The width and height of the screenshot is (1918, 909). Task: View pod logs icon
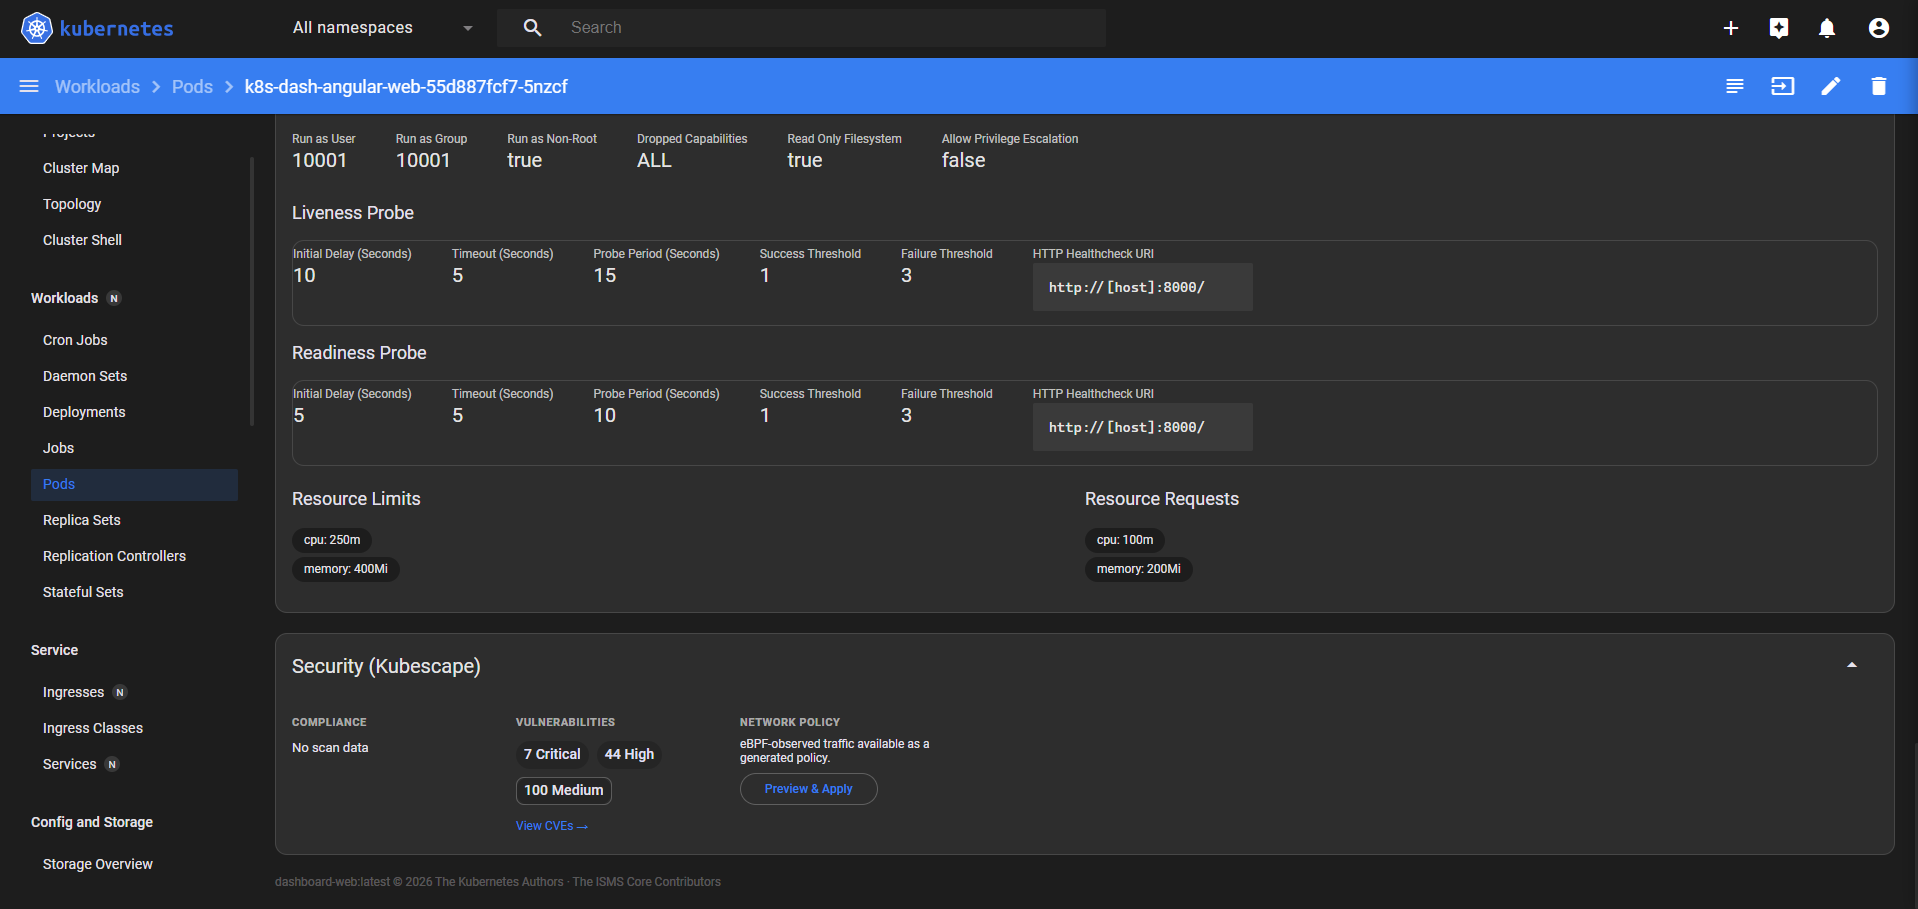tap(1735, 86)
